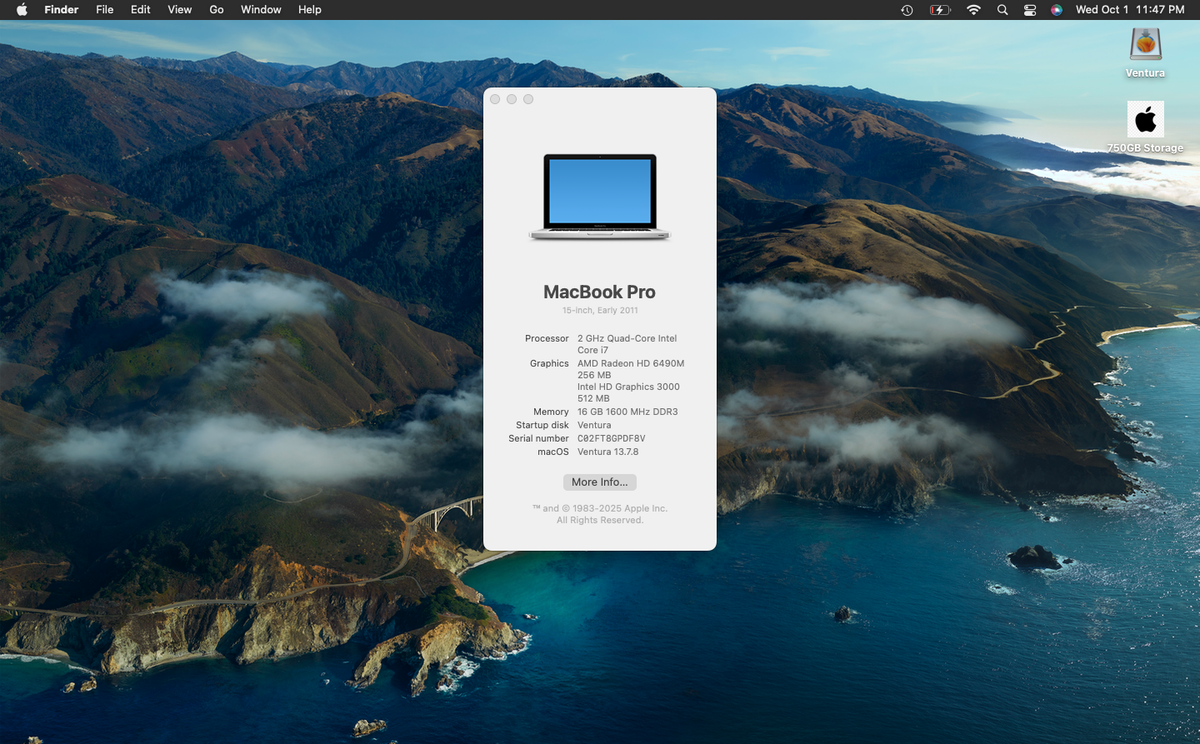
Task: Launch Siri from the menu bar
Action: 1057,10
